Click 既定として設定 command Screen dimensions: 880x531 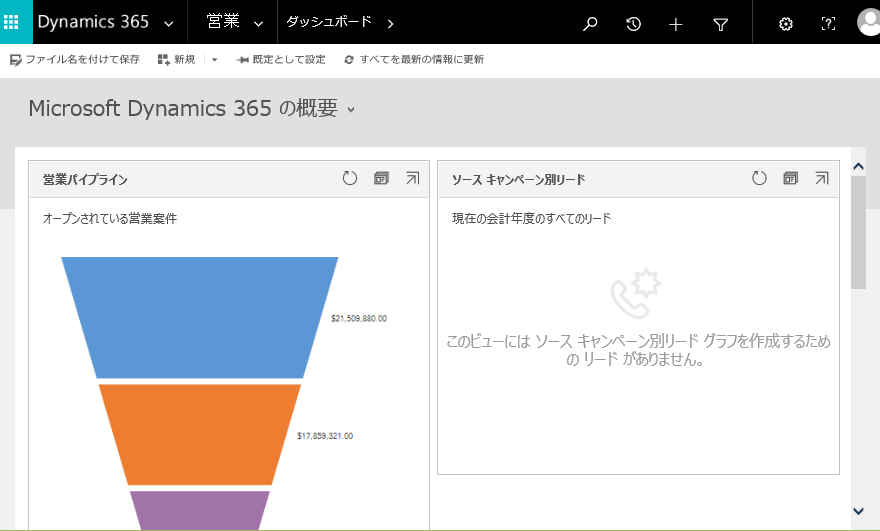point(281,59)
